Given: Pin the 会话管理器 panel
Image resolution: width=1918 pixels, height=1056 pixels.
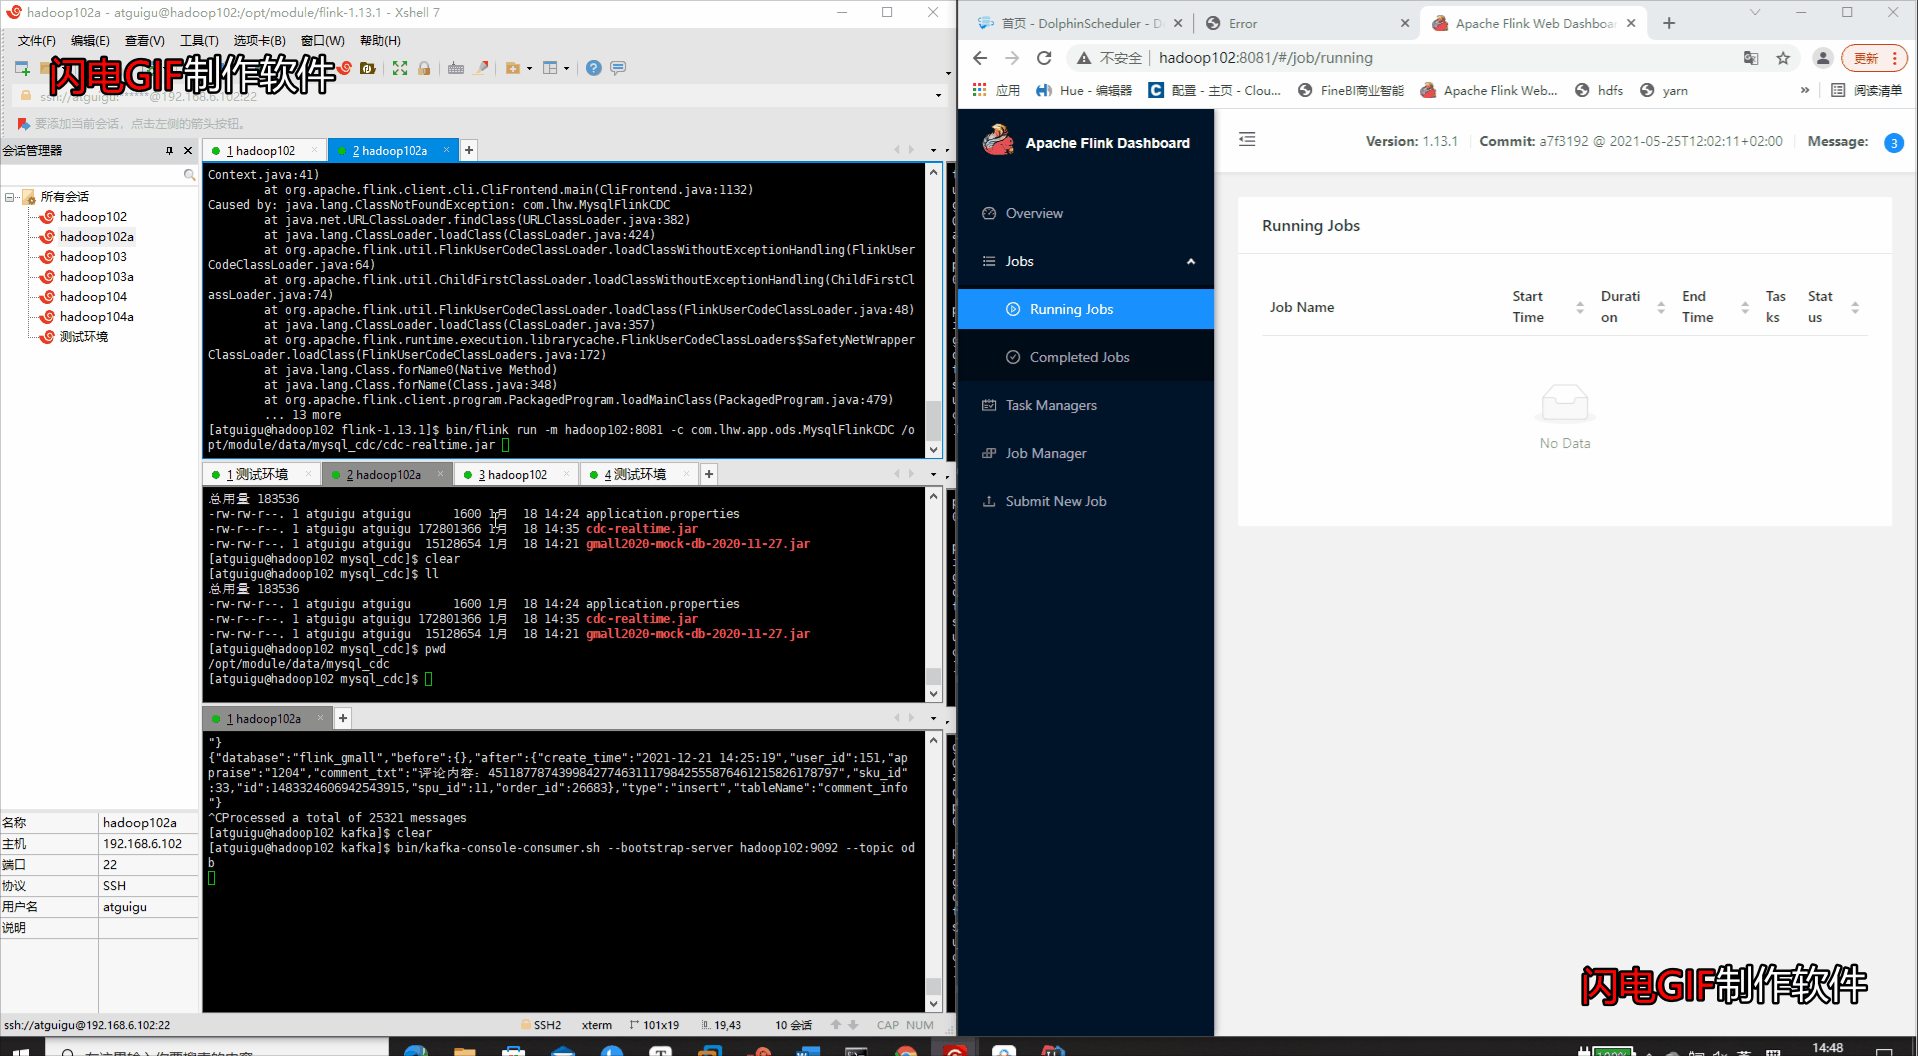Looking at the screenshot, I should coord(169,150).
